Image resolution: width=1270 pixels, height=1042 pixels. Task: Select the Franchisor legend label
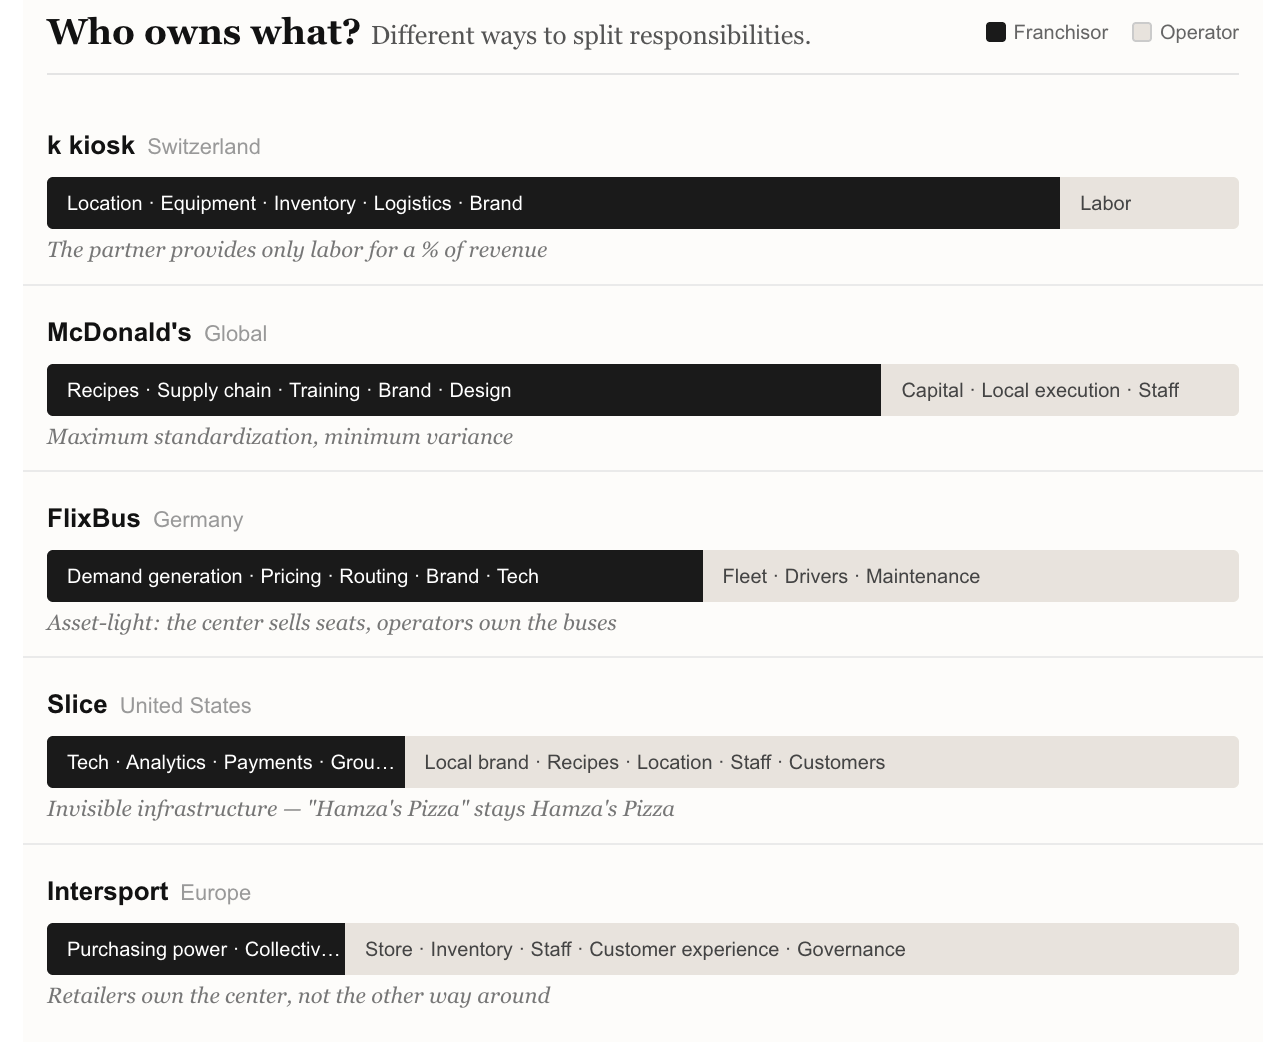coord(1060,32)
